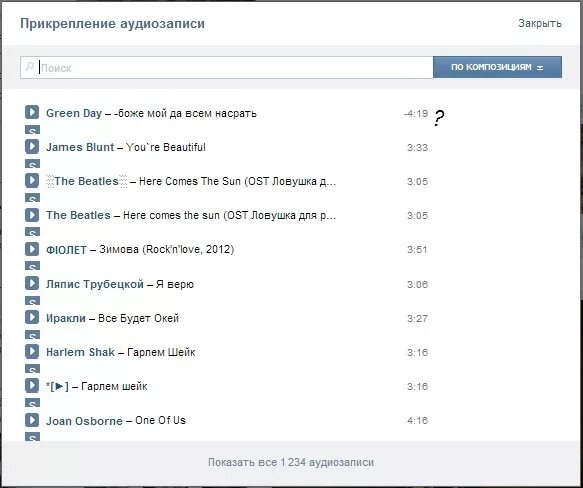Click the Прикрепление аудиозаписи dialog title
This screenshot has height=488, width=583.
pyautogui.click(x=112, y=23)
